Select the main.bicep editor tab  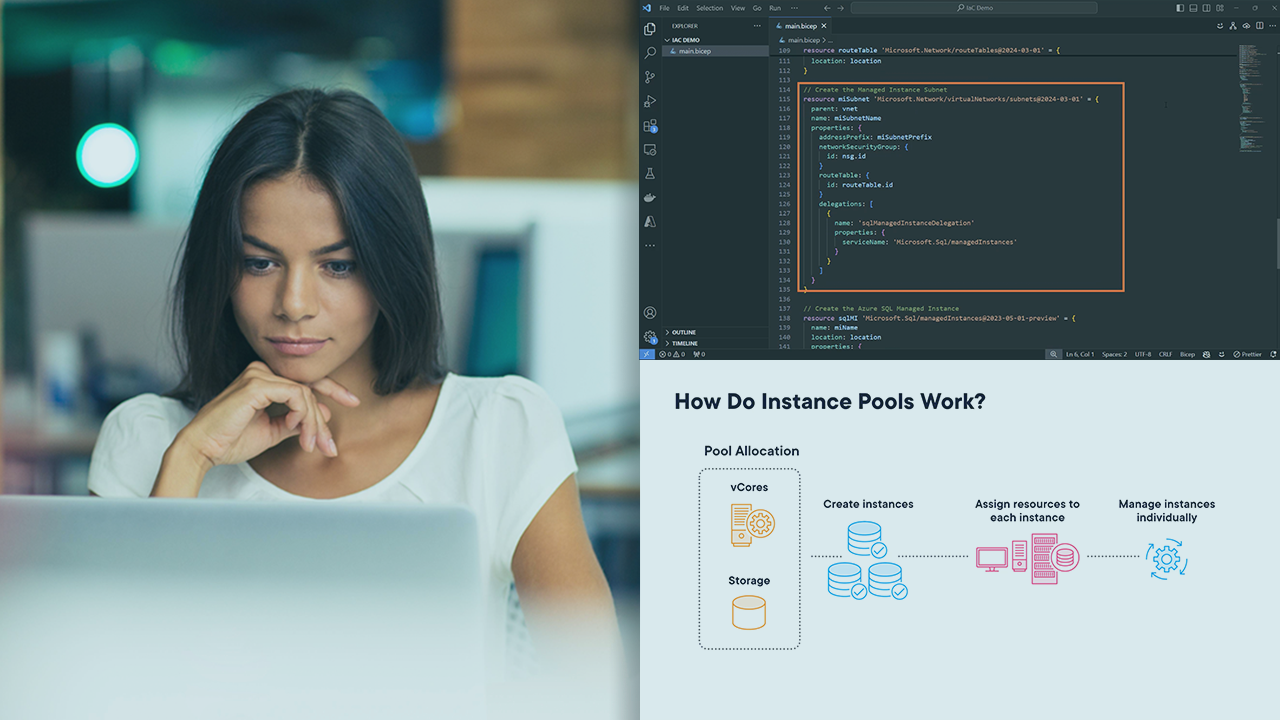(800, 26)
